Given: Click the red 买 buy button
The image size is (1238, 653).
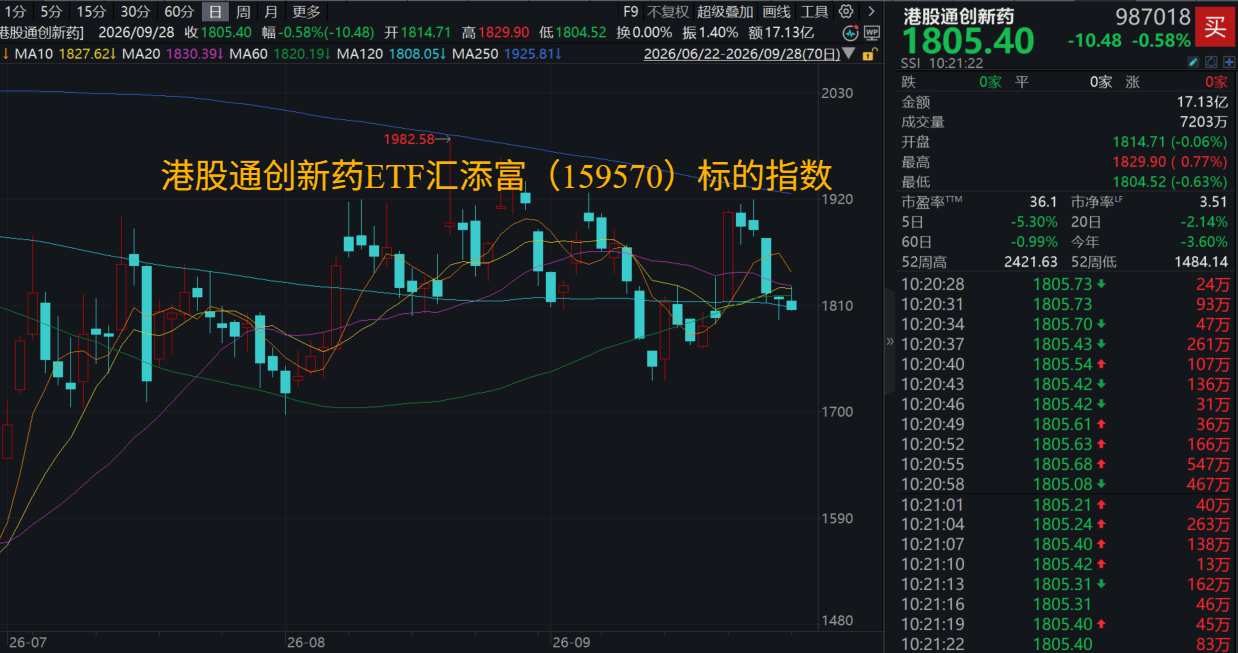Looking at the screenshot, I should coord(1214,27).
